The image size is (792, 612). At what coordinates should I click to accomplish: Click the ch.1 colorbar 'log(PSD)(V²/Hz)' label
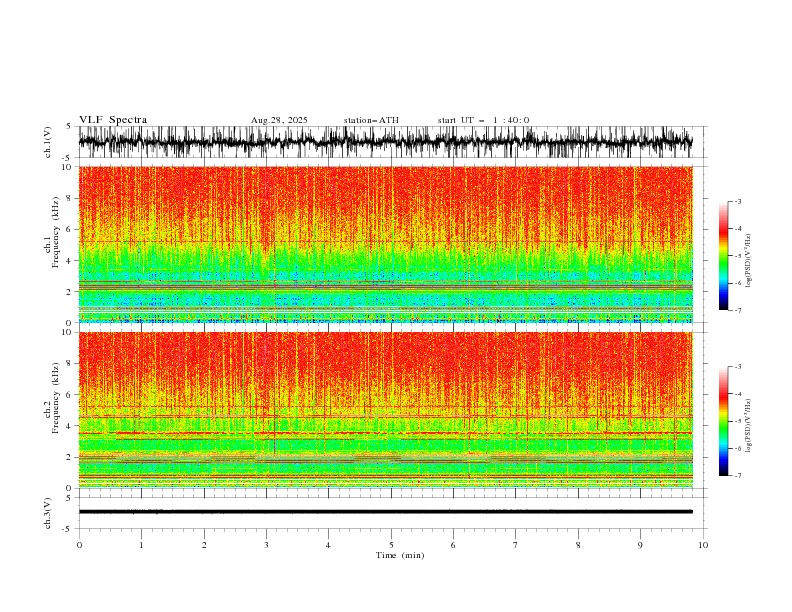click(749, 261)
